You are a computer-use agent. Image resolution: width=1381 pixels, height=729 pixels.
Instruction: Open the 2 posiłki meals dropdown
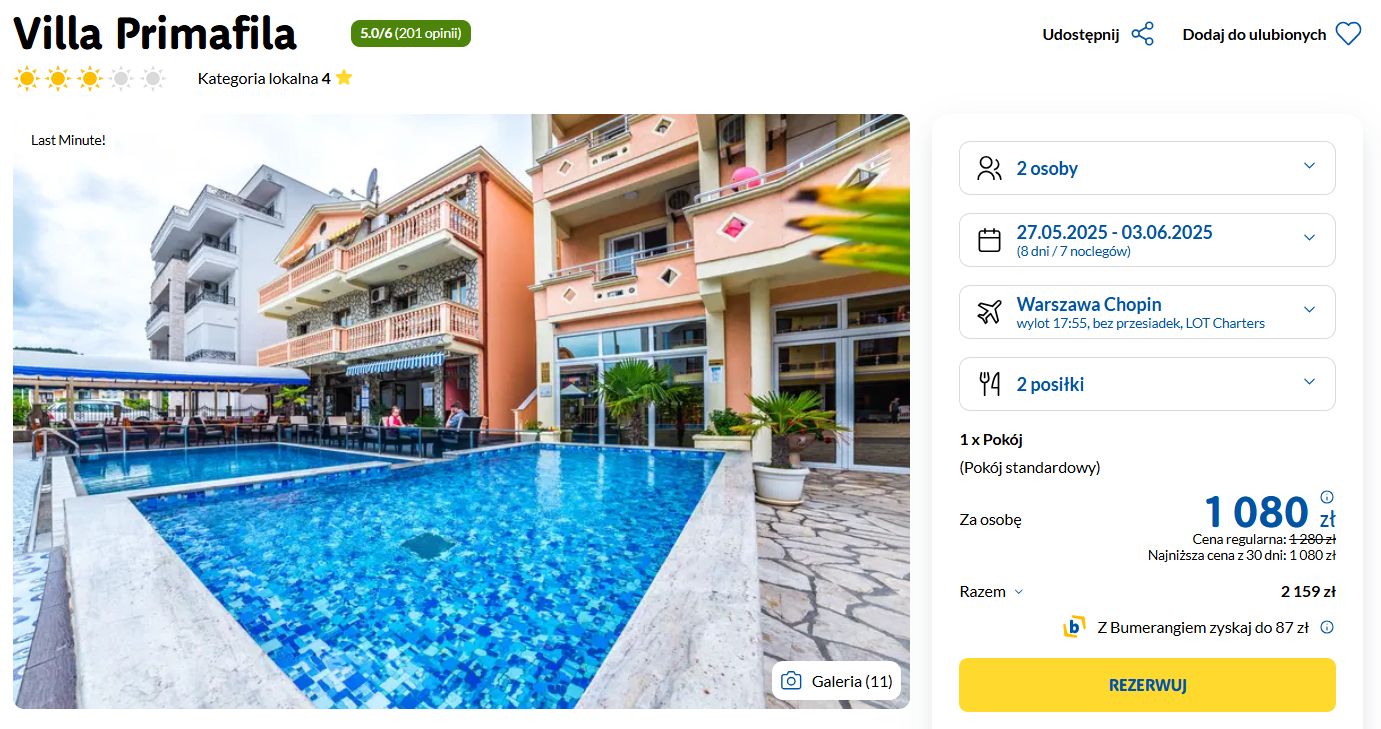(x=1147, y=384)
